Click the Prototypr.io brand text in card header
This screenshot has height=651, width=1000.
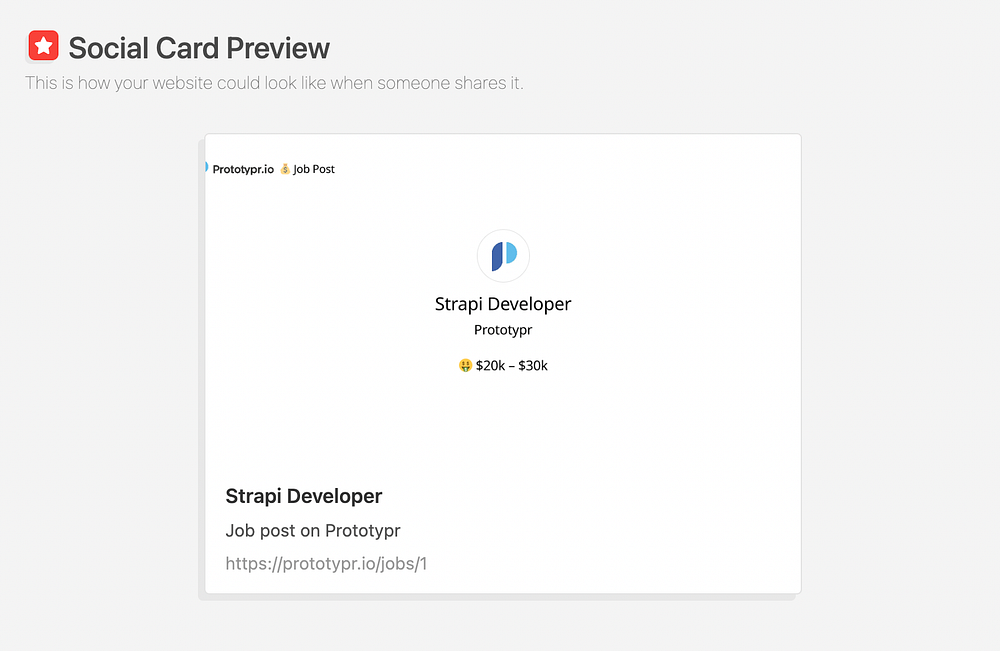point(243,169)
